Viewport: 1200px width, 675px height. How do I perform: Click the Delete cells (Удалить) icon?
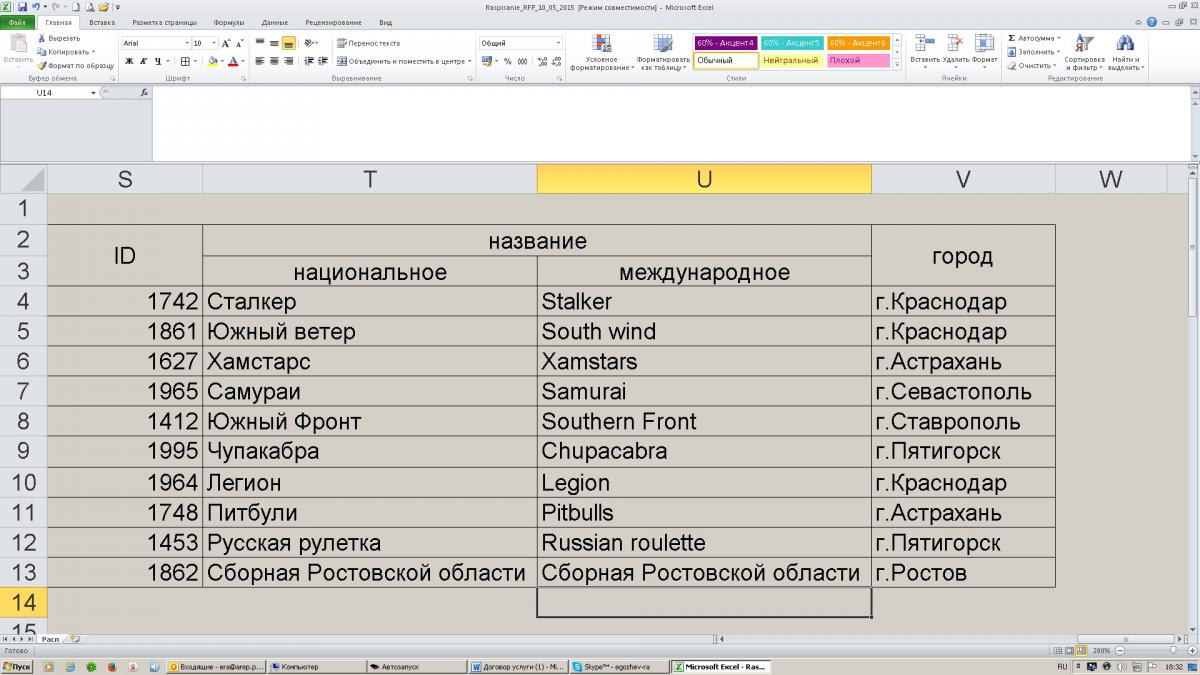955,43
